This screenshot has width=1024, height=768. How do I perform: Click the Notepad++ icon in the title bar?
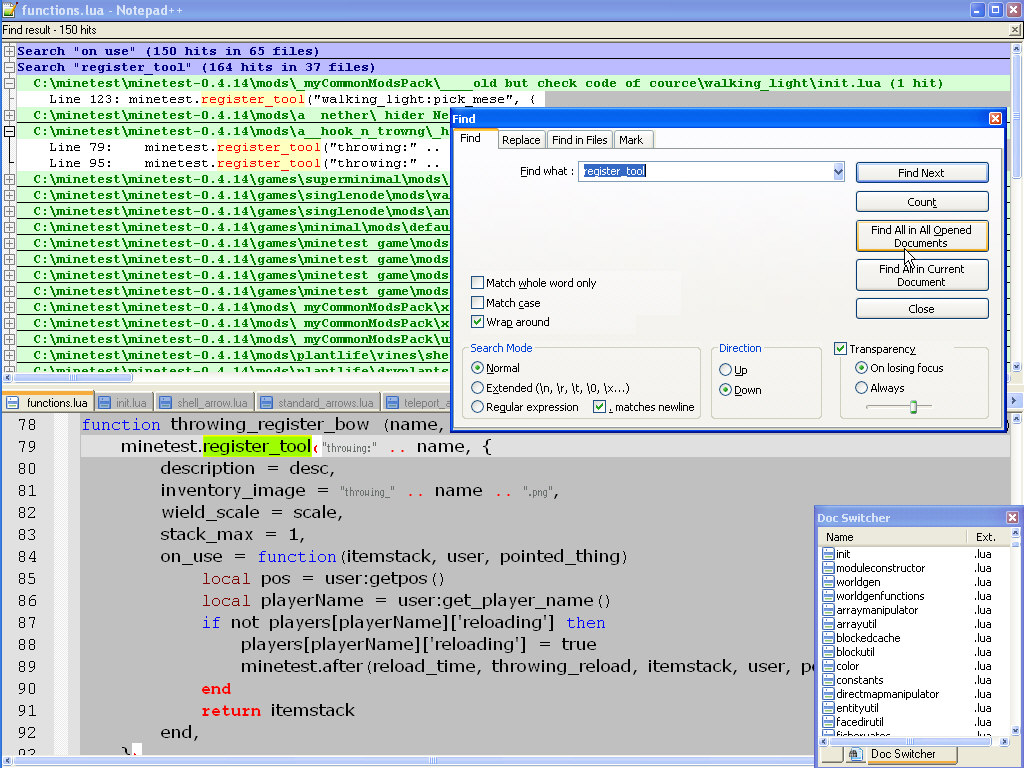10,9
